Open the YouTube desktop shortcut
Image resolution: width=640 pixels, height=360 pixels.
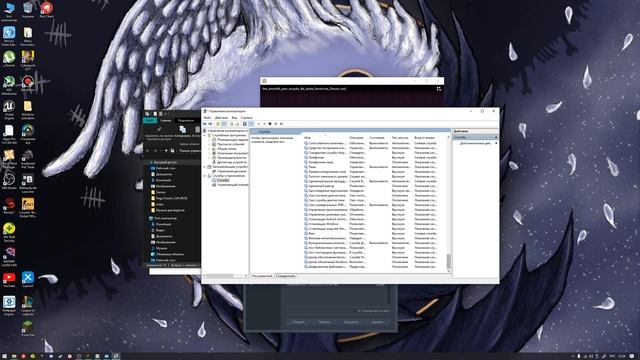coord(9,280)
